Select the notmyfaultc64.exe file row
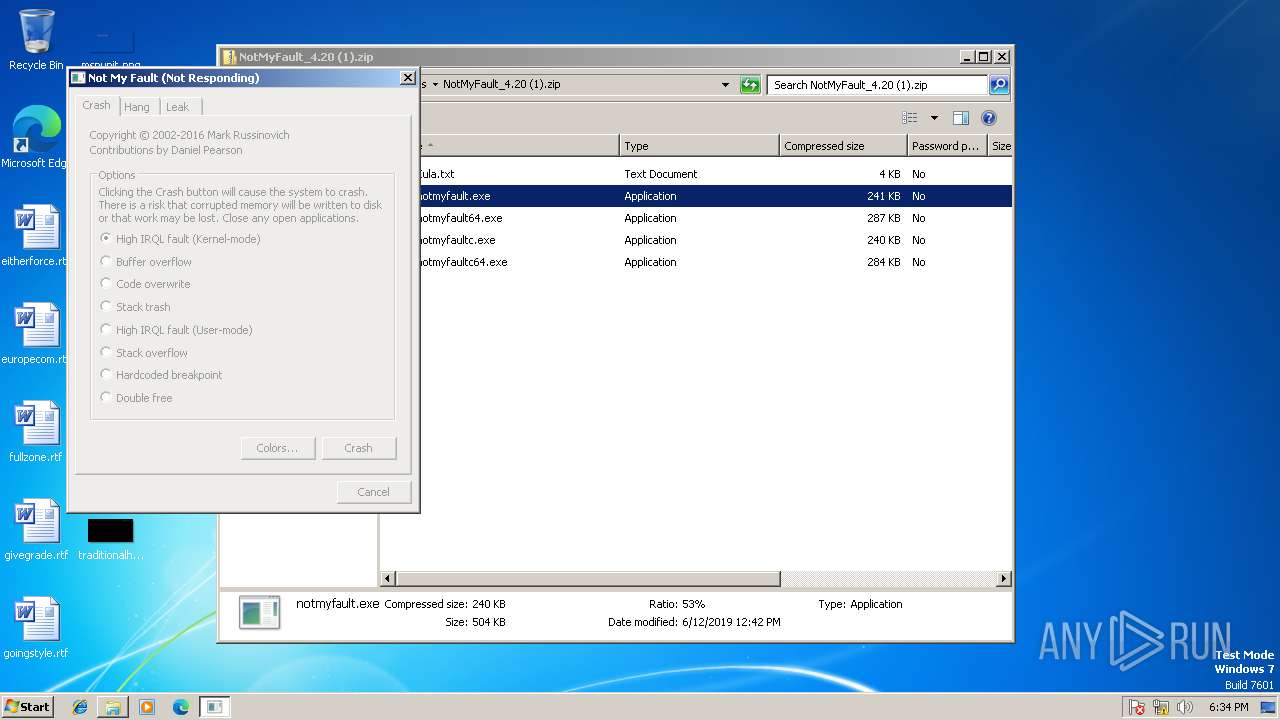The width and height of the screenshot is (1280, 720). pyautogui.click(x=697, y=262)
